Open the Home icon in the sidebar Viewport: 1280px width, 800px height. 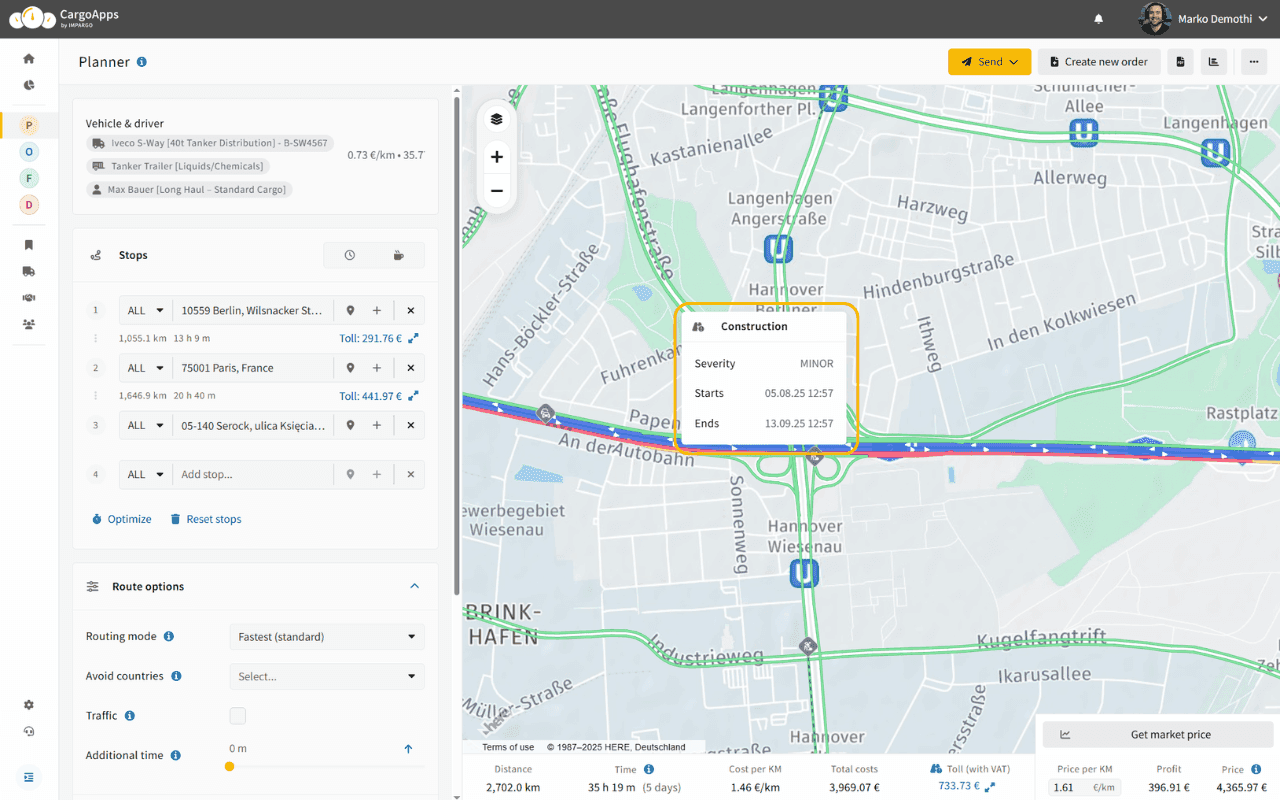[28, 58]
